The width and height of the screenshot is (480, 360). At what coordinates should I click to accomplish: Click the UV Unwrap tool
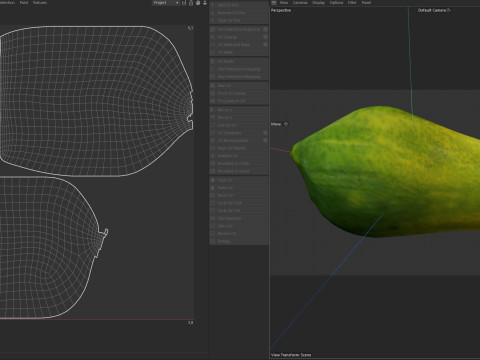239,37
